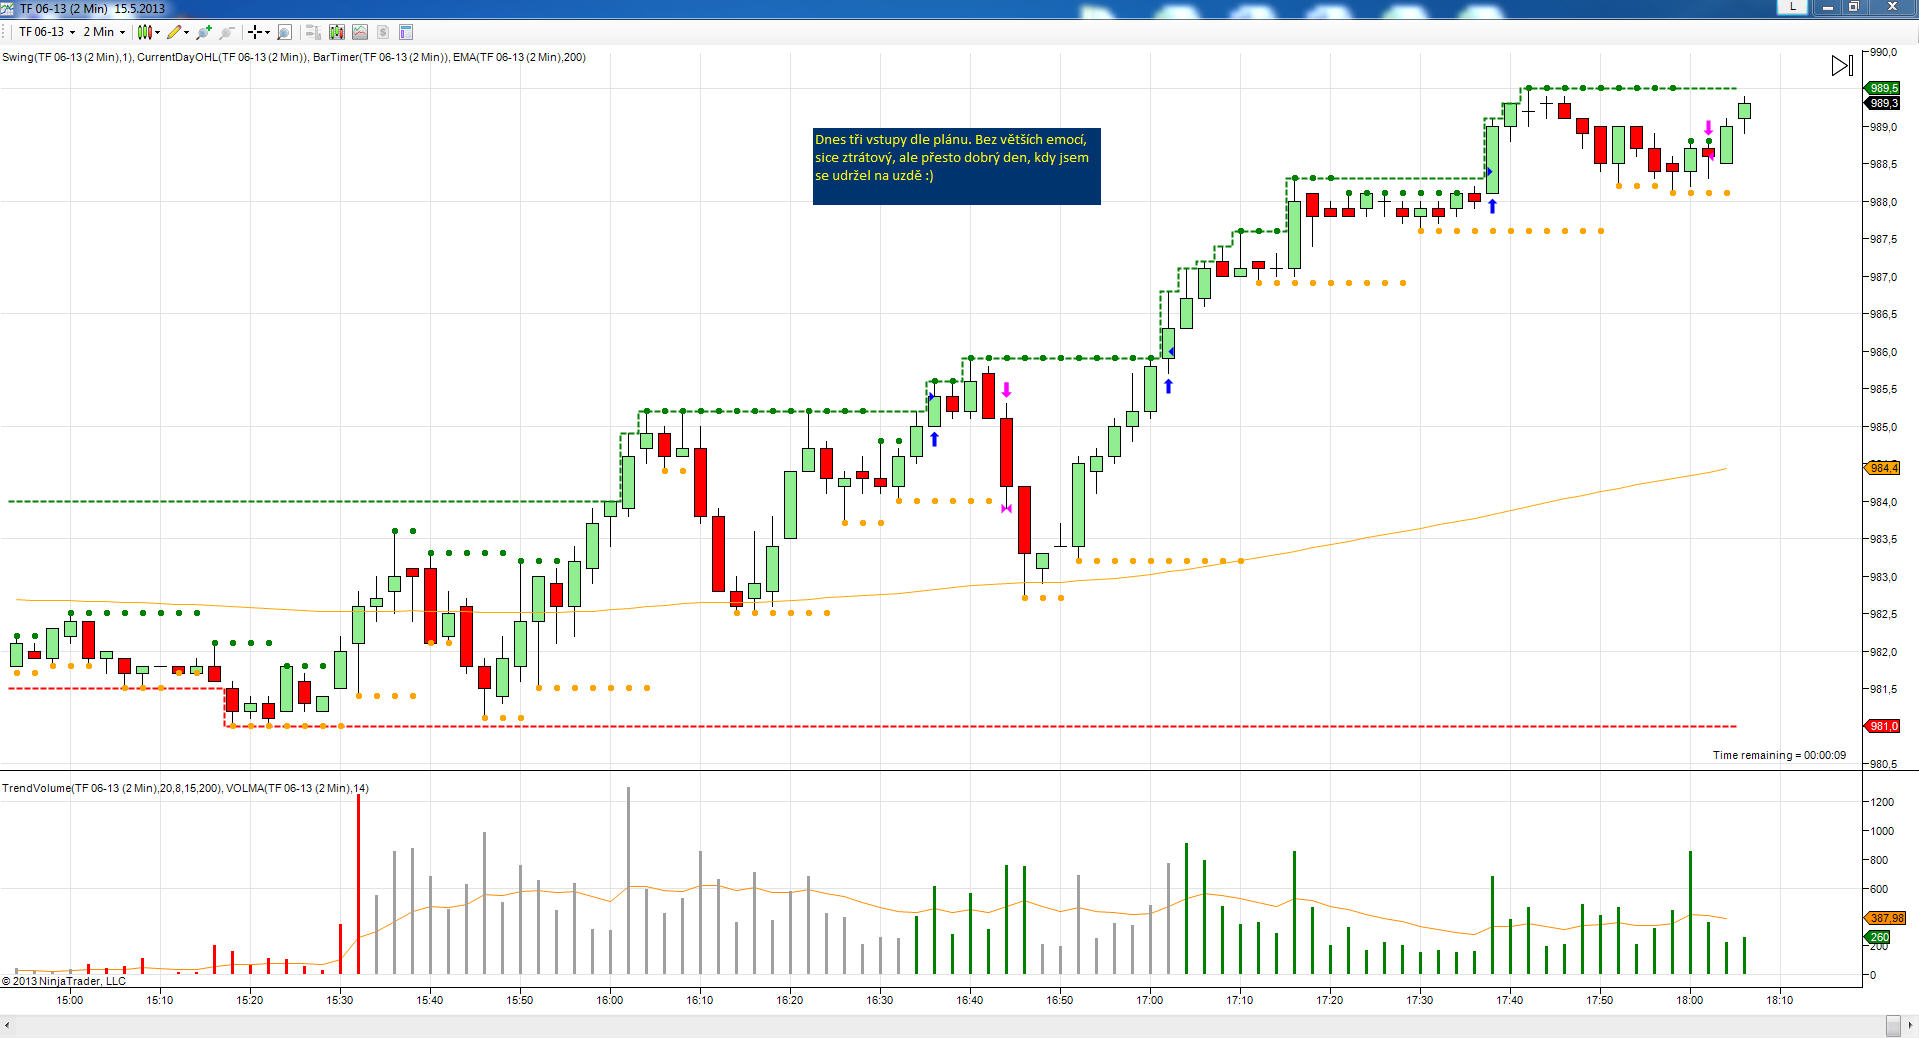
Task: Open the chart Properties icon
Action: [406, 32]
